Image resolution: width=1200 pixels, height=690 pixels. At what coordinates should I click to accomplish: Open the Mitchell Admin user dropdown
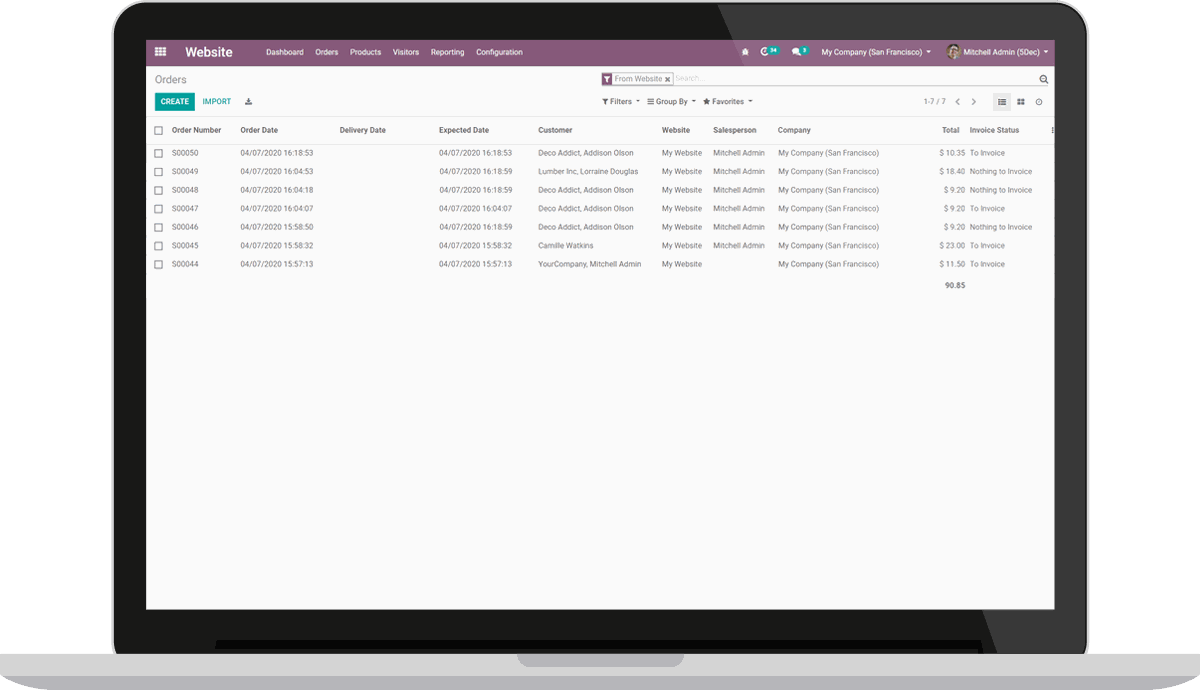[x=998, y=51]
